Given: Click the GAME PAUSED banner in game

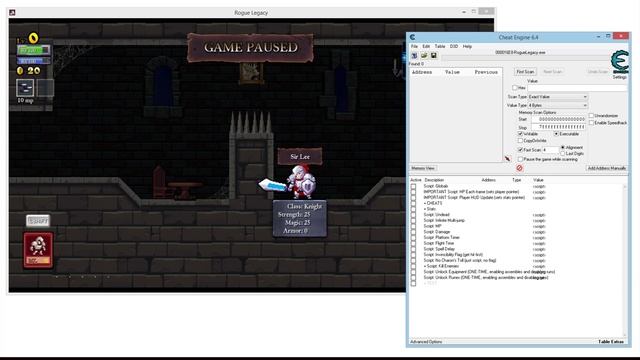Looking at the screenshot, I should click(251, 48).
